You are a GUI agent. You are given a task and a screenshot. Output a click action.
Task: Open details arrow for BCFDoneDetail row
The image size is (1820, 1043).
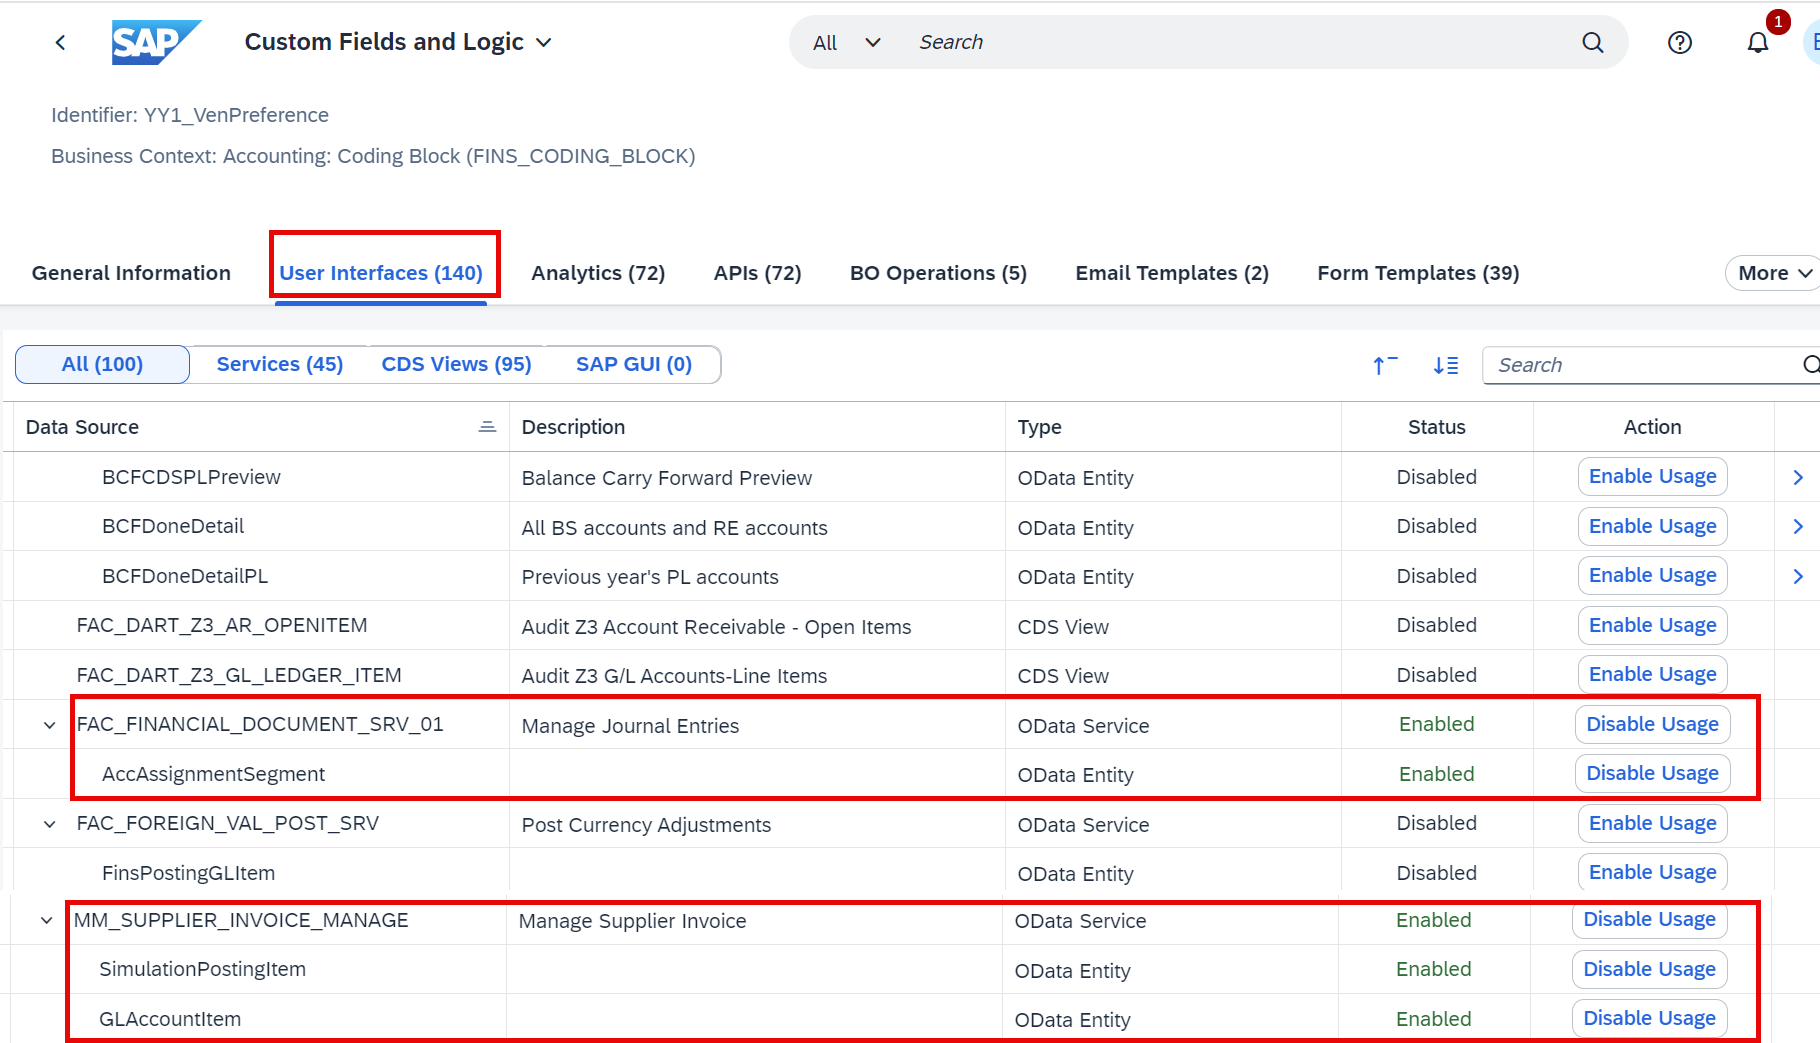click(1797, 526)
